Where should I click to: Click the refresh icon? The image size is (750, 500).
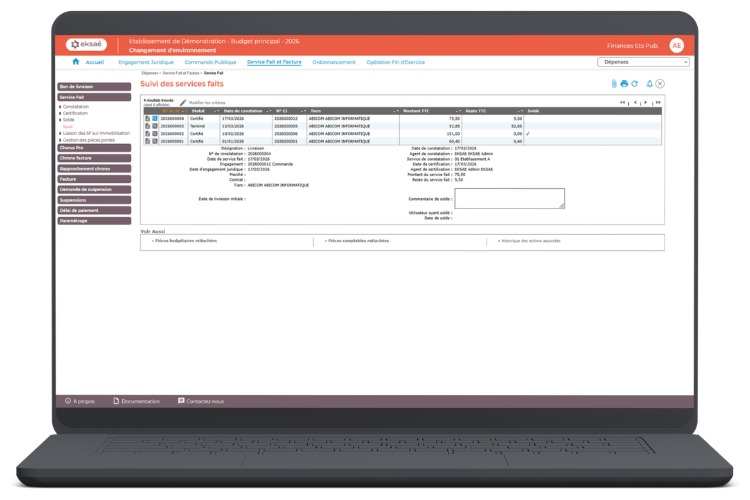click(x=634, y=84)
